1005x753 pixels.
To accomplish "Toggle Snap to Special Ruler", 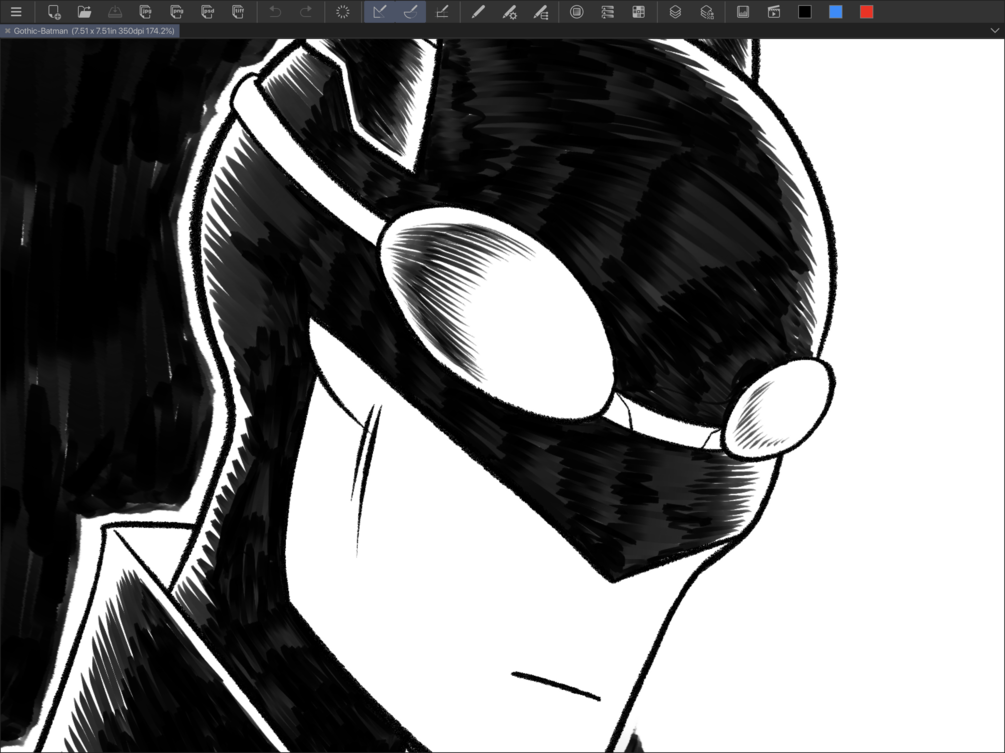I will 410,12.
